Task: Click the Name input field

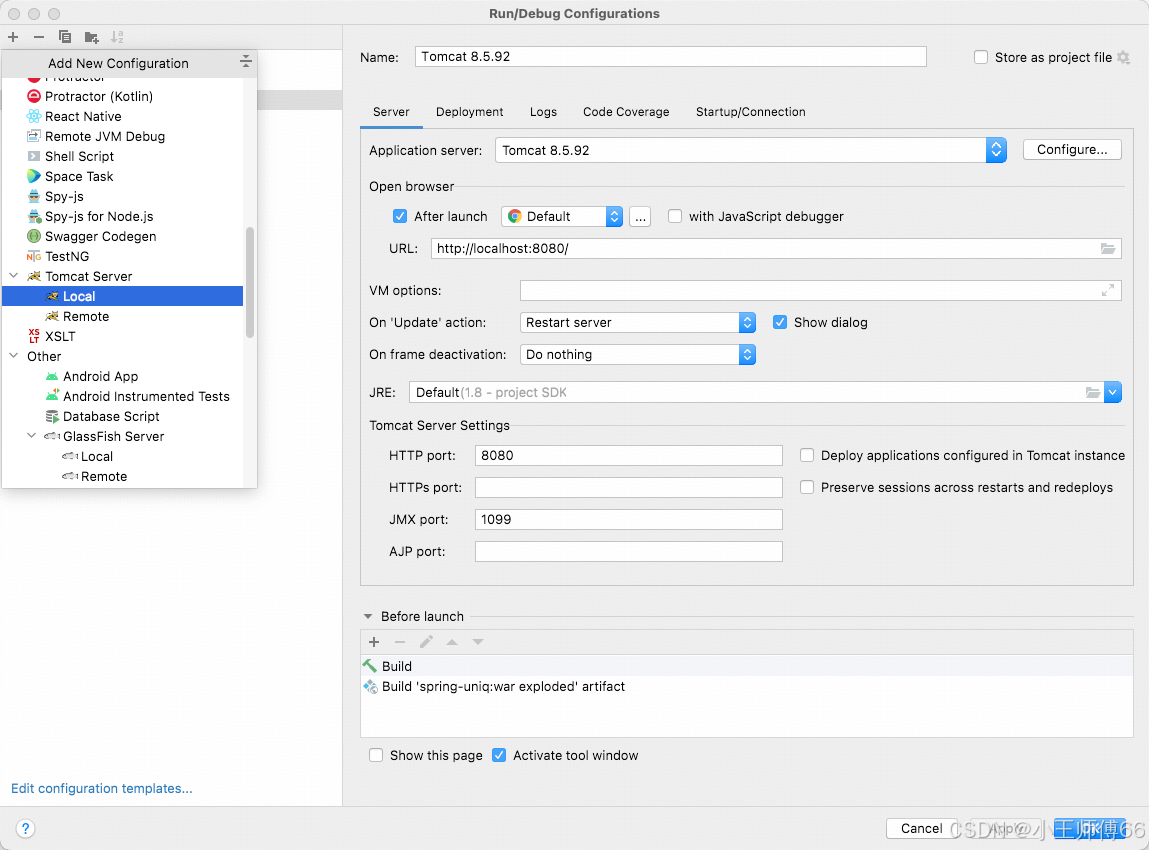Action: pyautogui.click(x=670, y=57)
